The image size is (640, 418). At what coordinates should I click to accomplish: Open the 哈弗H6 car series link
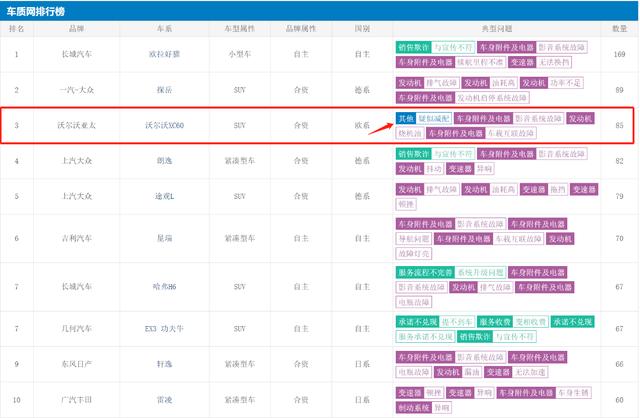click(x=164, y=287)
